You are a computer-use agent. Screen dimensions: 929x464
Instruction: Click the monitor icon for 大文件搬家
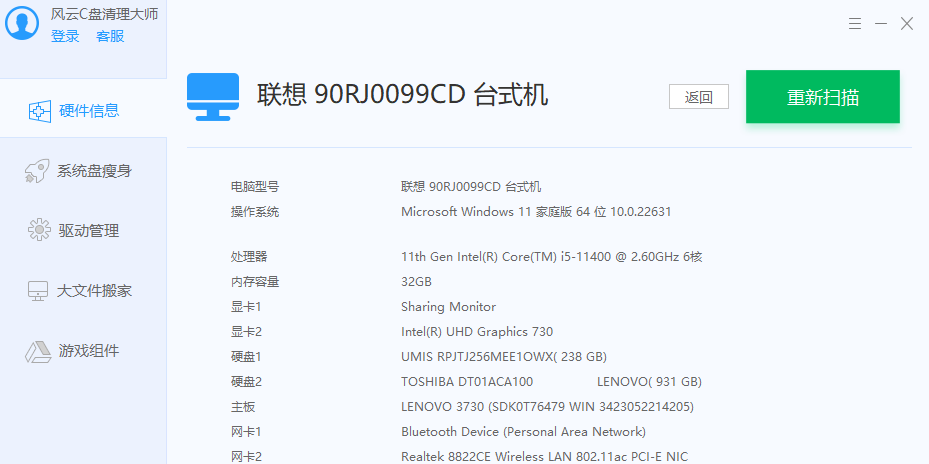tap(38, 291)
